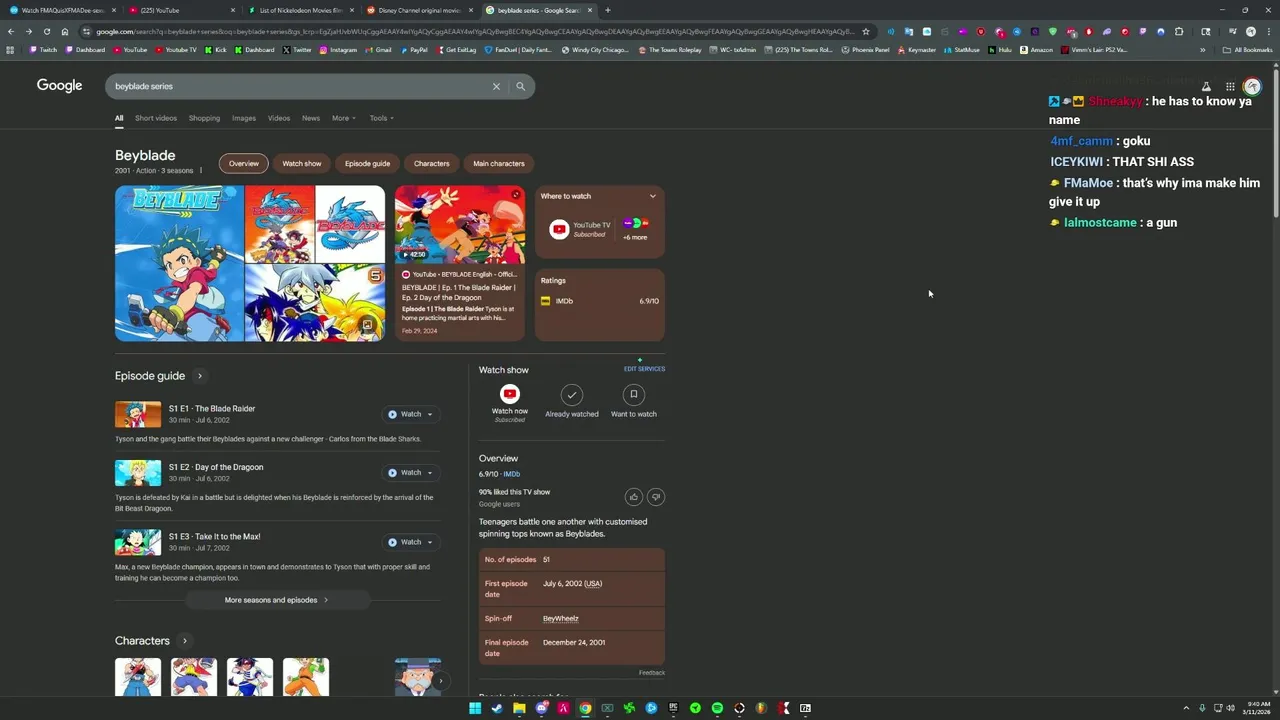1280x720 pixels.
Task: Open S1 E2 Day of the Dragon thumbnail
Action: [138, 473]
